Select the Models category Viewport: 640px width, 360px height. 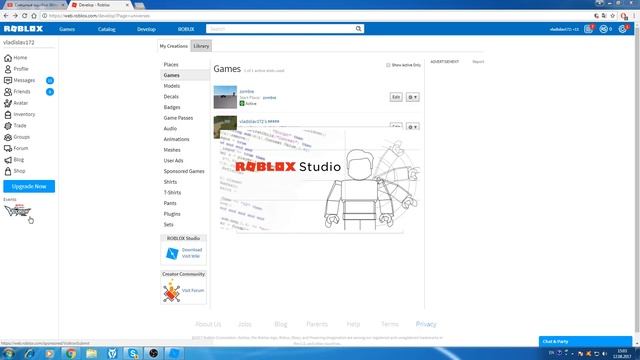pos(172,86)
